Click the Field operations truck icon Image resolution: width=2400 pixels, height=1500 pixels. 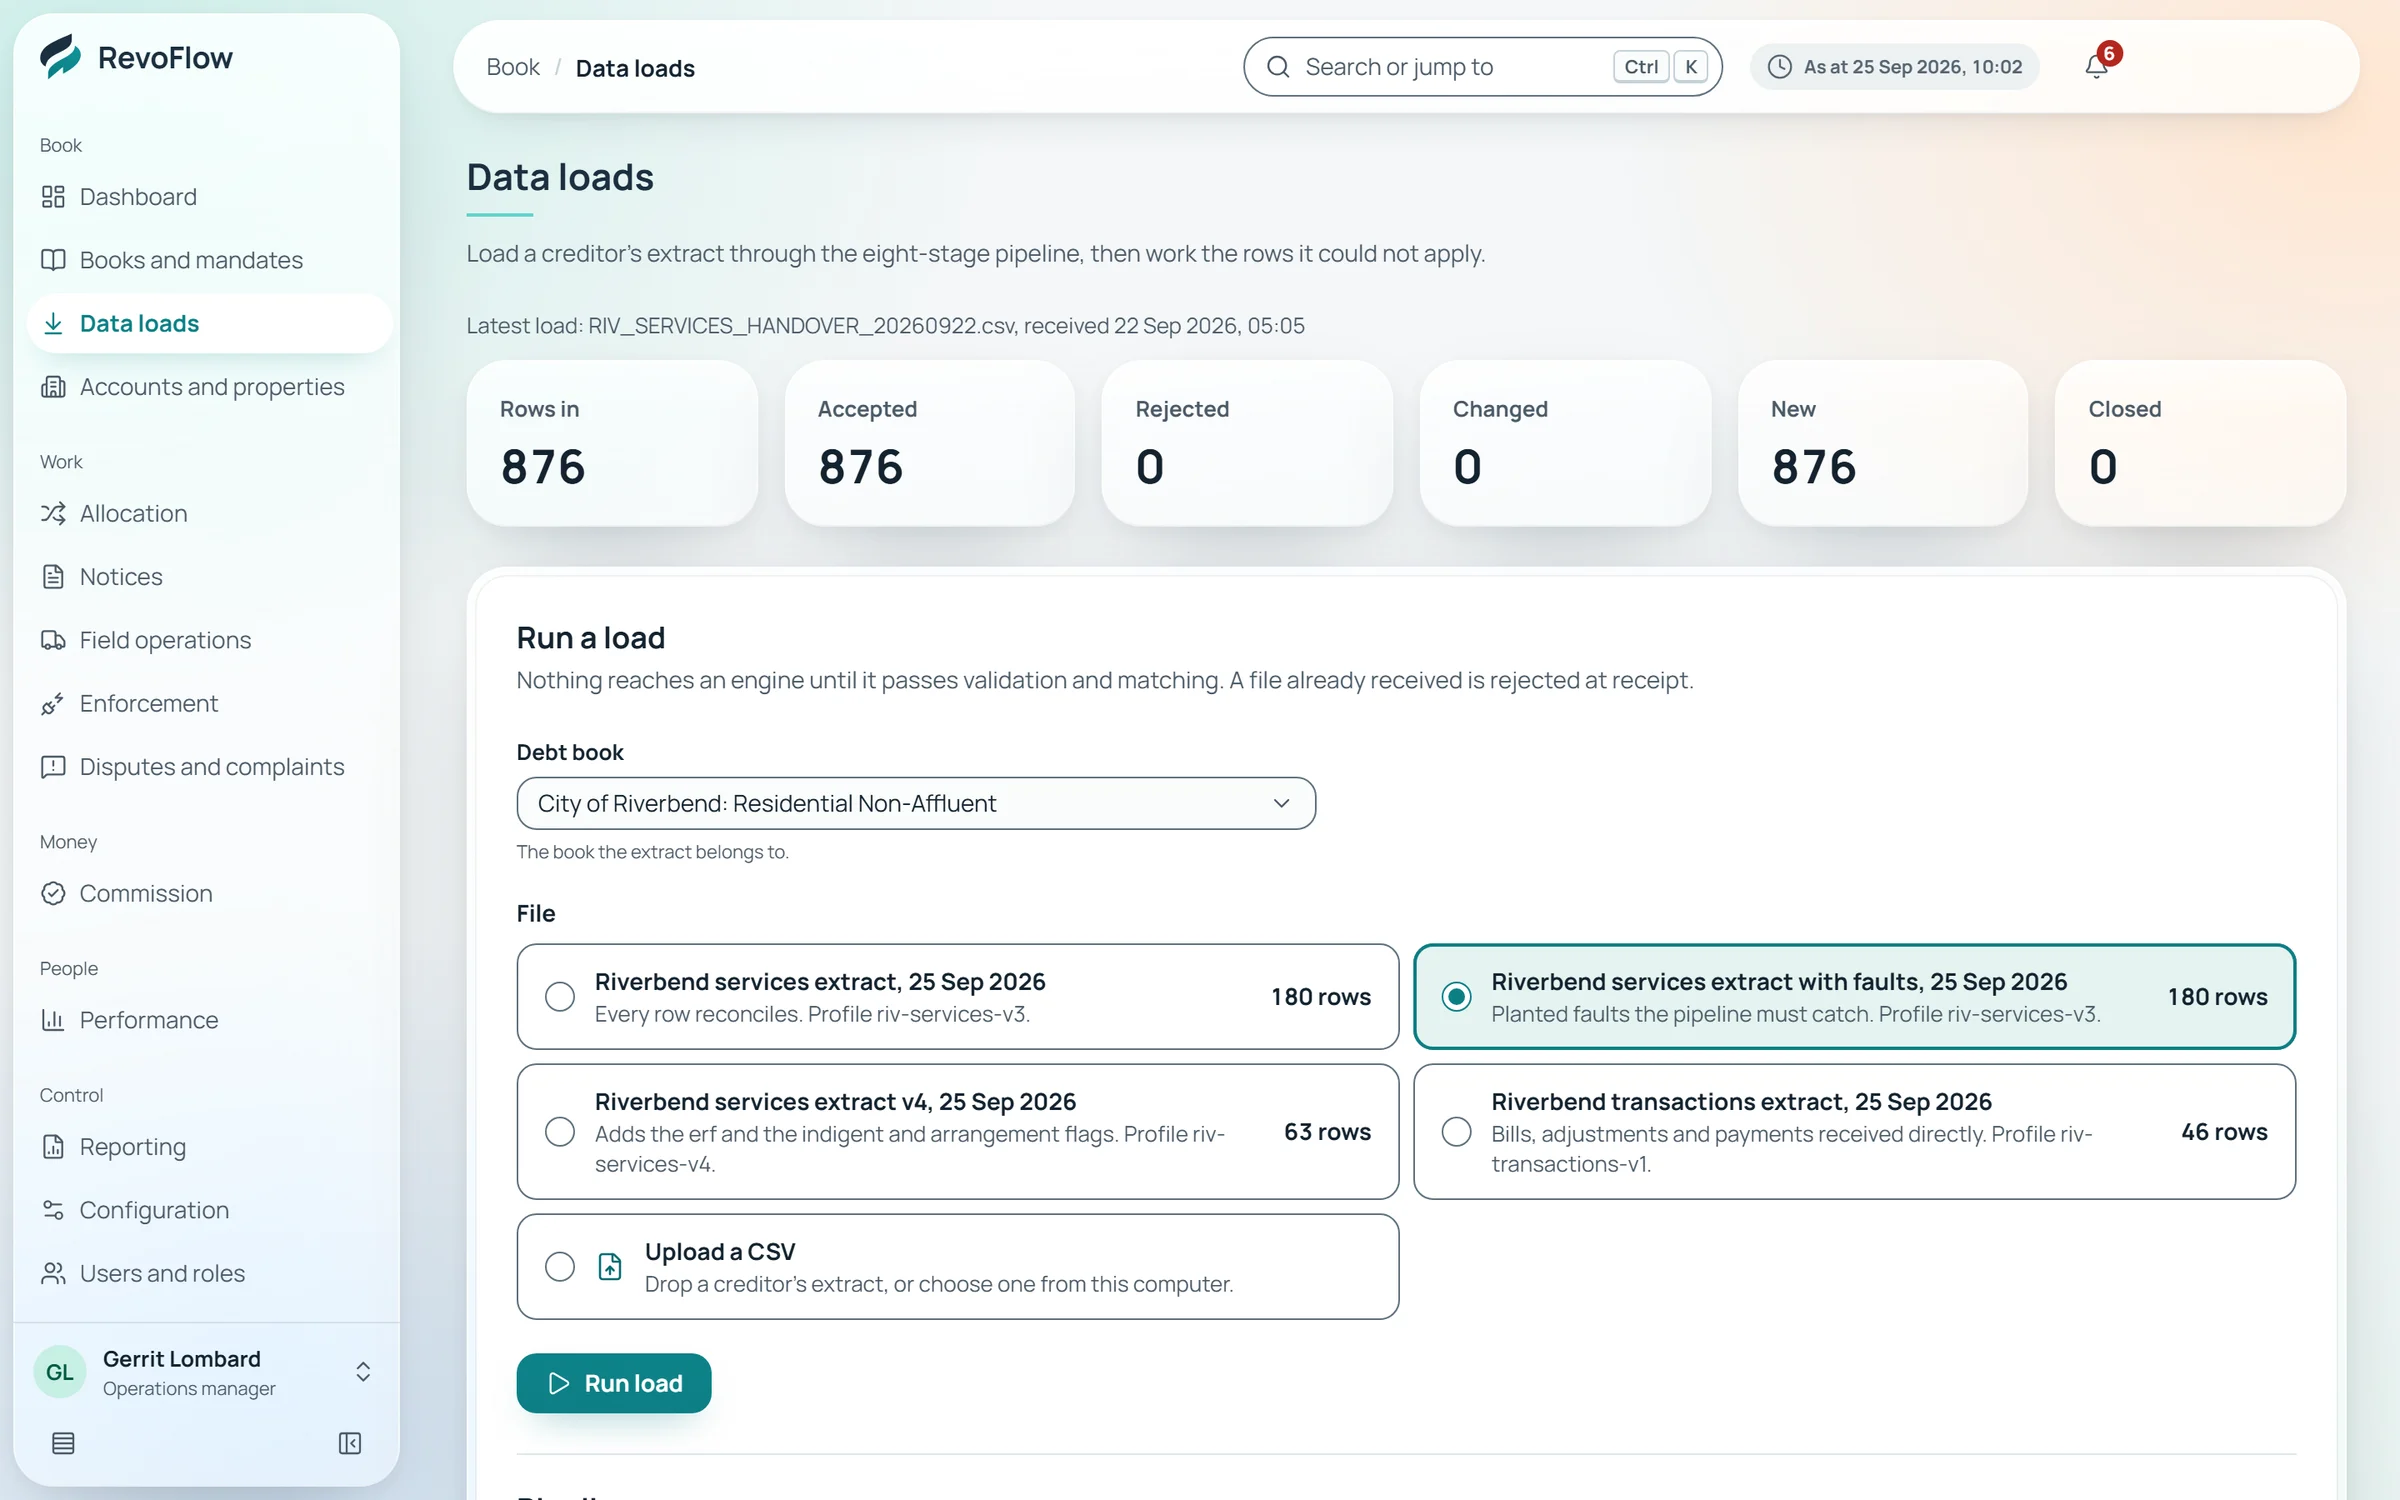click(53, 640)
